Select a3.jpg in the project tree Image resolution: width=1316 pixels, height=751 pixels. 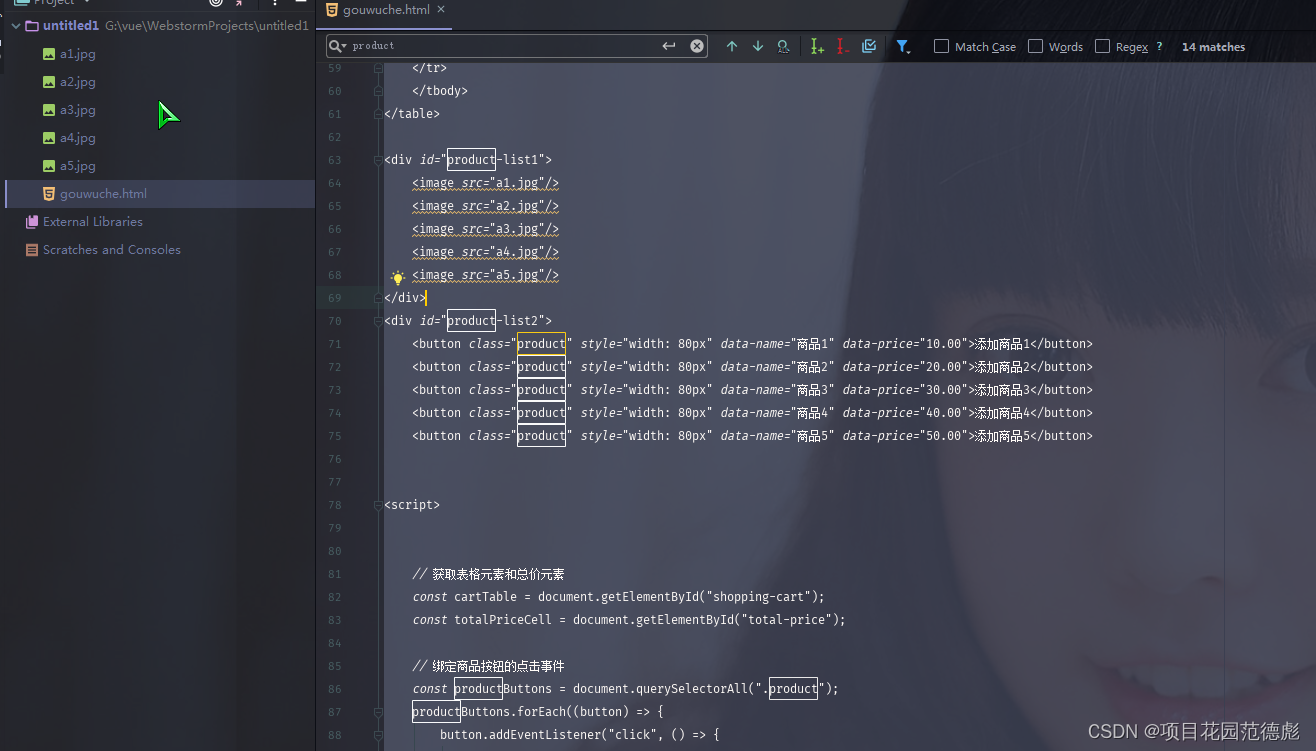tap(78, 110)
